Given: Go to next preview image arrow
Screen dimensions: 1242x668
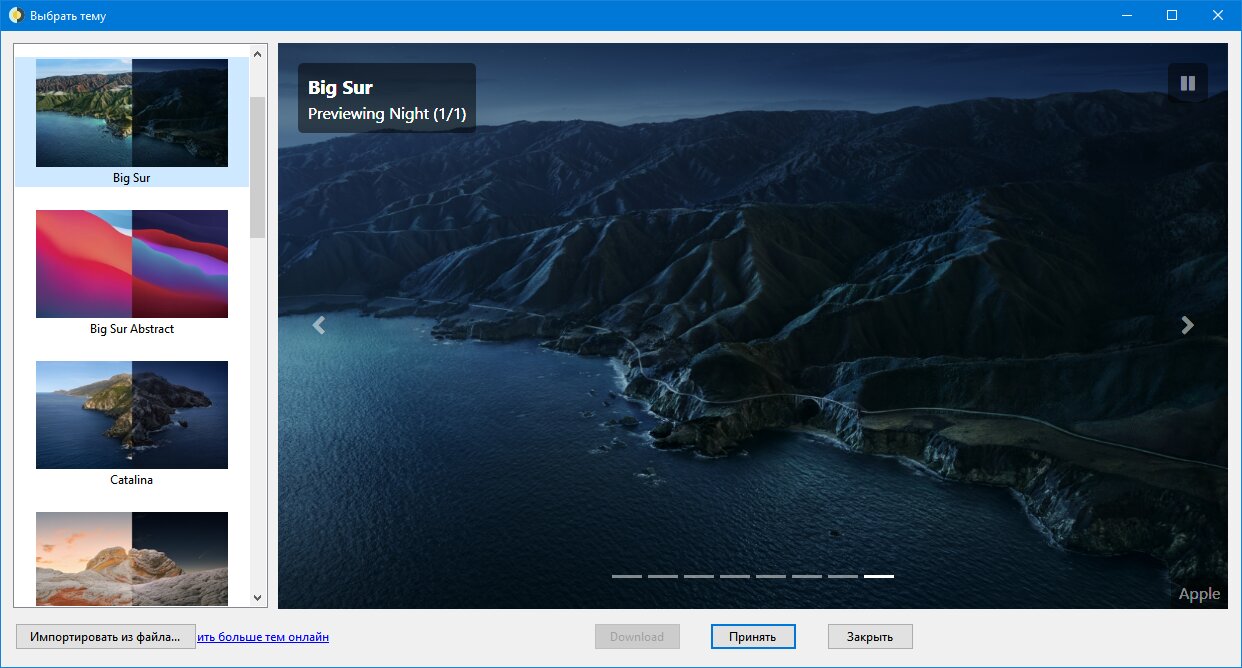Looking at the screenshot, I should [1187, 325].
